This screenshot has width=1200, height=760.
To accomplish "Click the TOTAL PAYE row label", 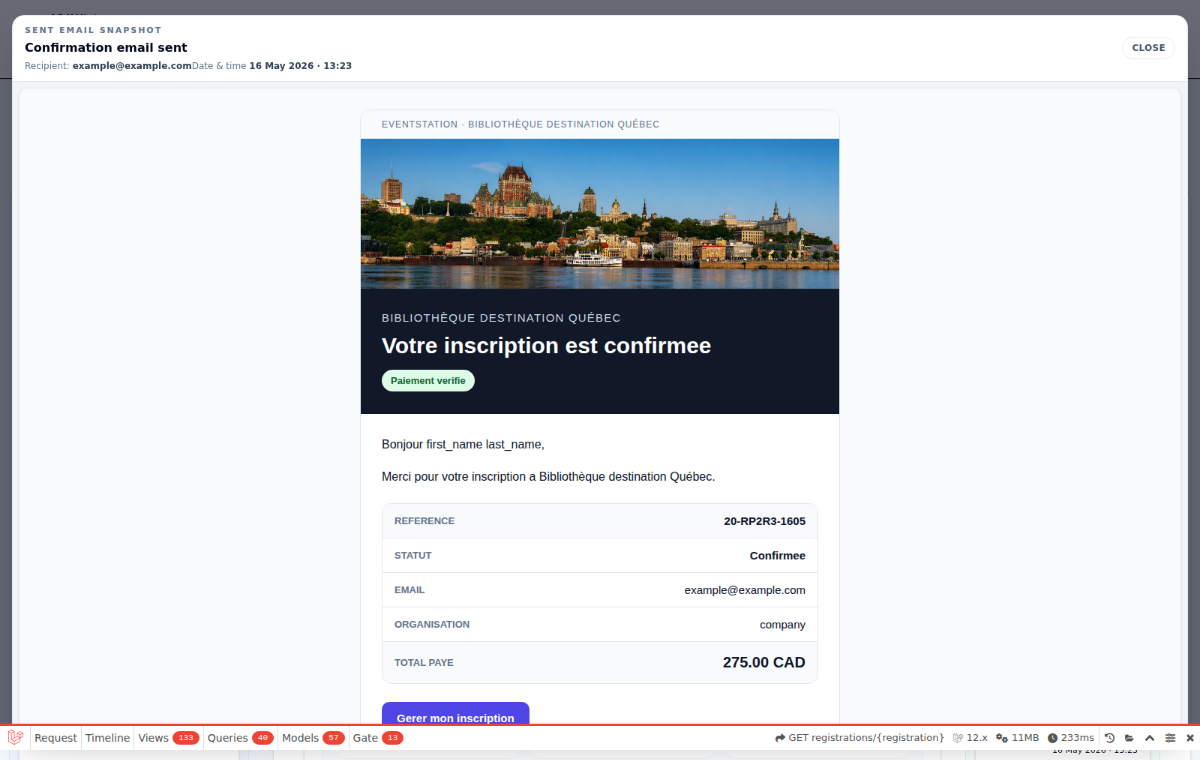I will 424,663.
